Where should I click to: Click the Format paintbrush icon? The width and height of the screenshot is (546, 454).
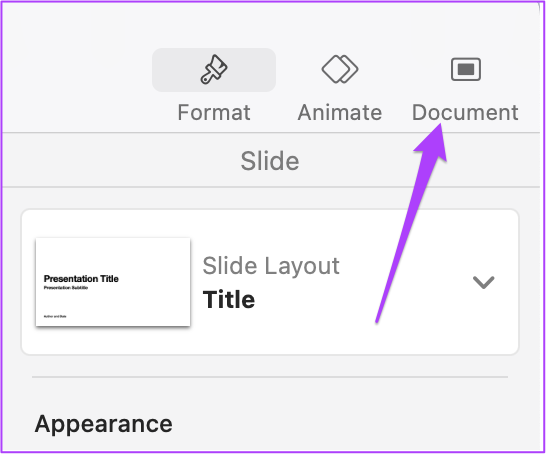point(214,69)
